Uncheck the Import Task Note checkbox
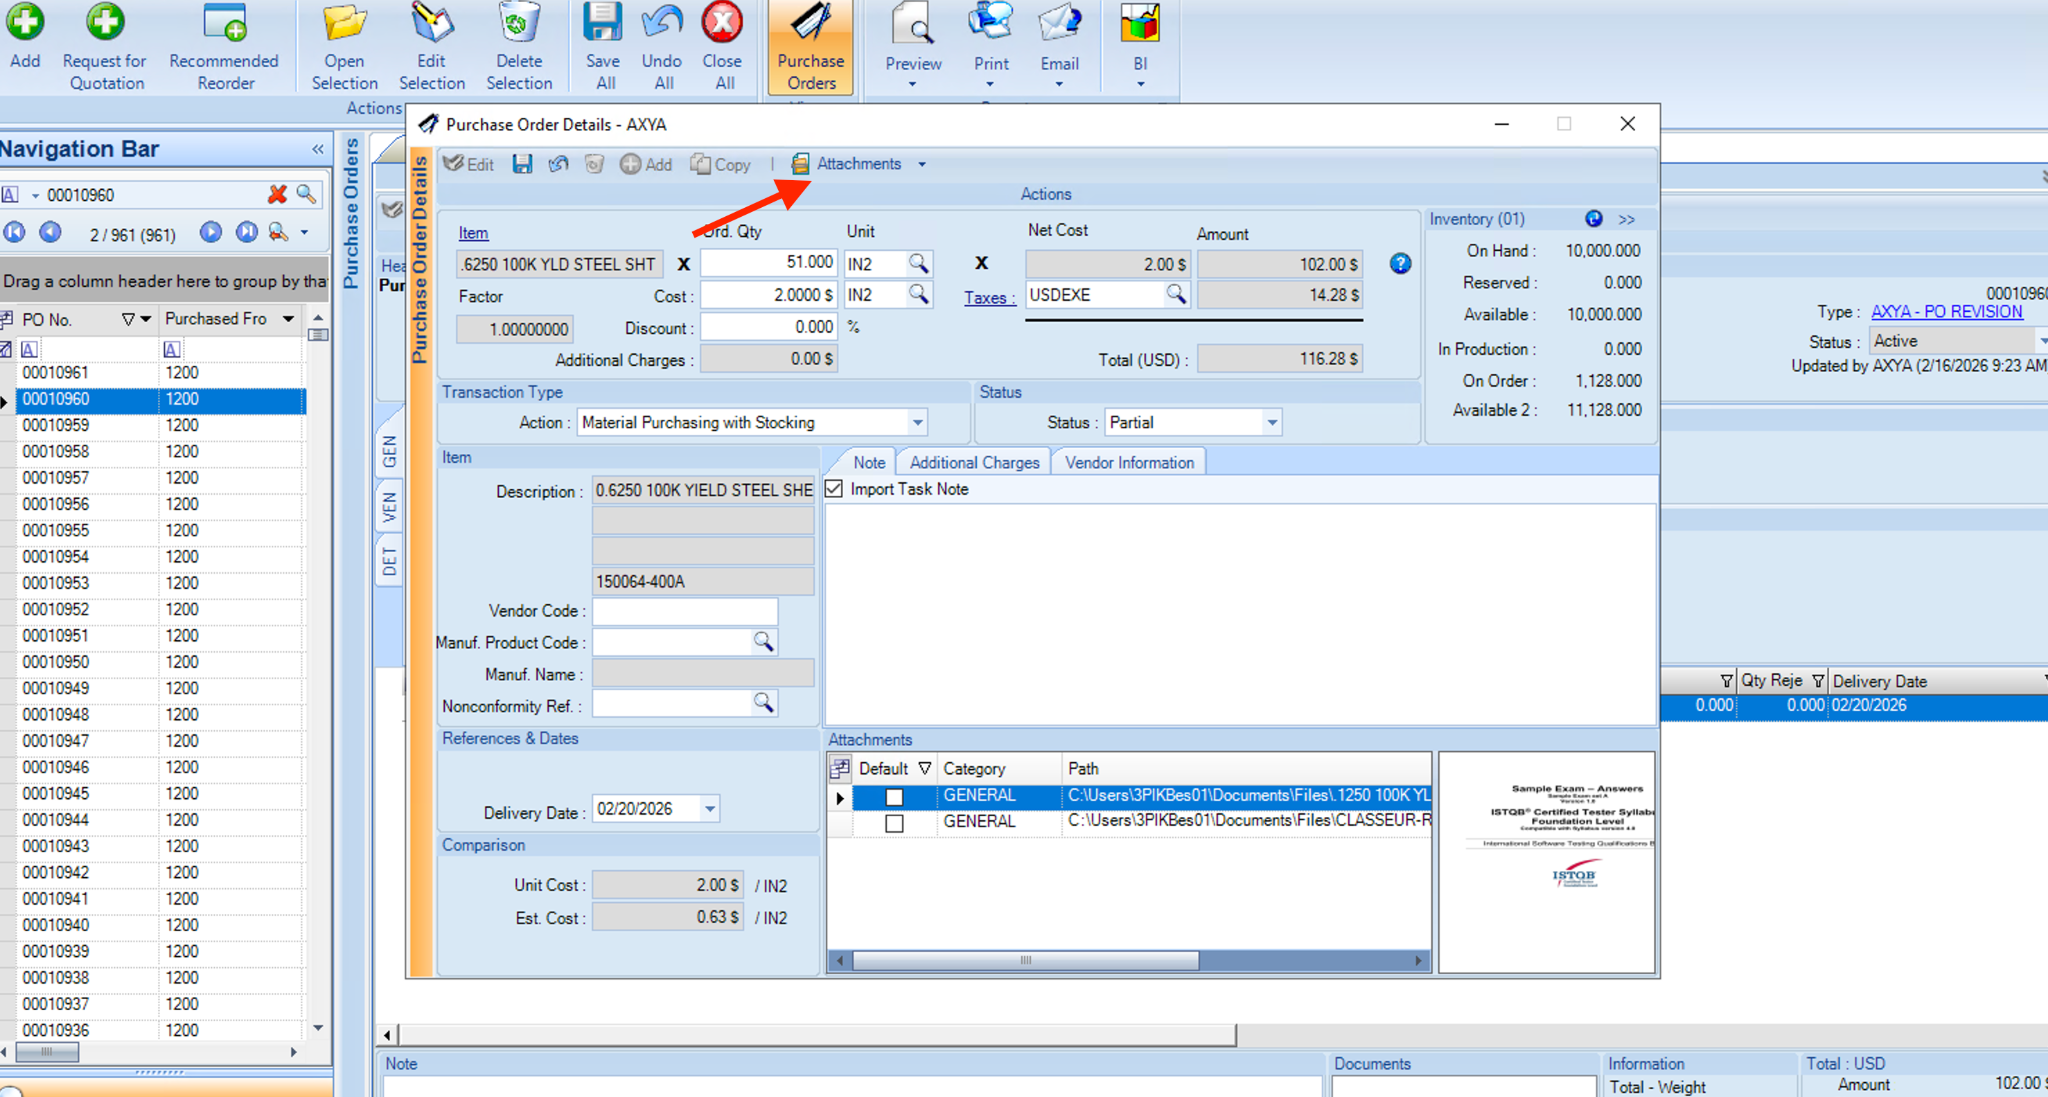The height and width of the screenshot is (1097, 2048). coord(835,489)
